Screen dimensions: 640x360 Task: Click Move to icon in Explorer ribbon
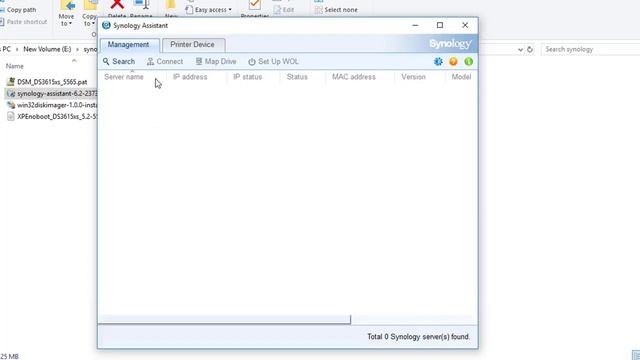67,6
